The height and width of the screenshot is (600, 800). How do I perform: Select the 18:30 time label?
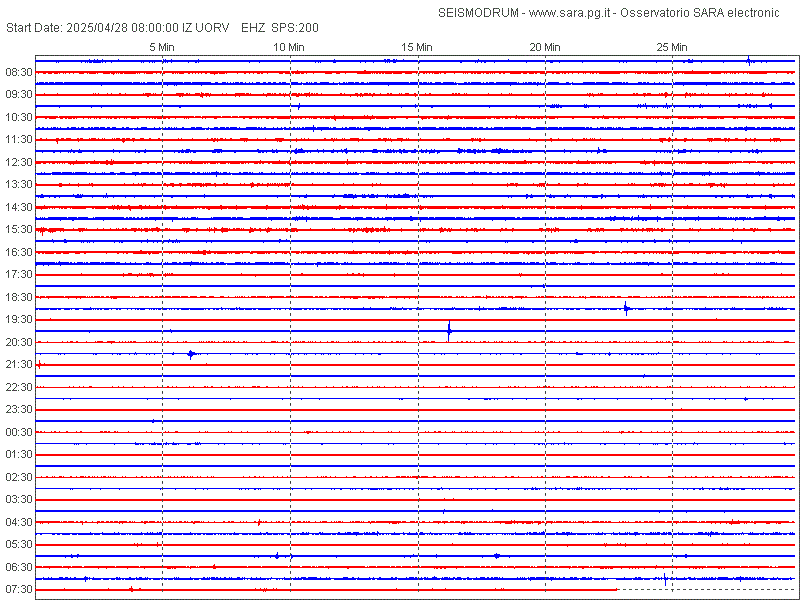tap(19, 297)
